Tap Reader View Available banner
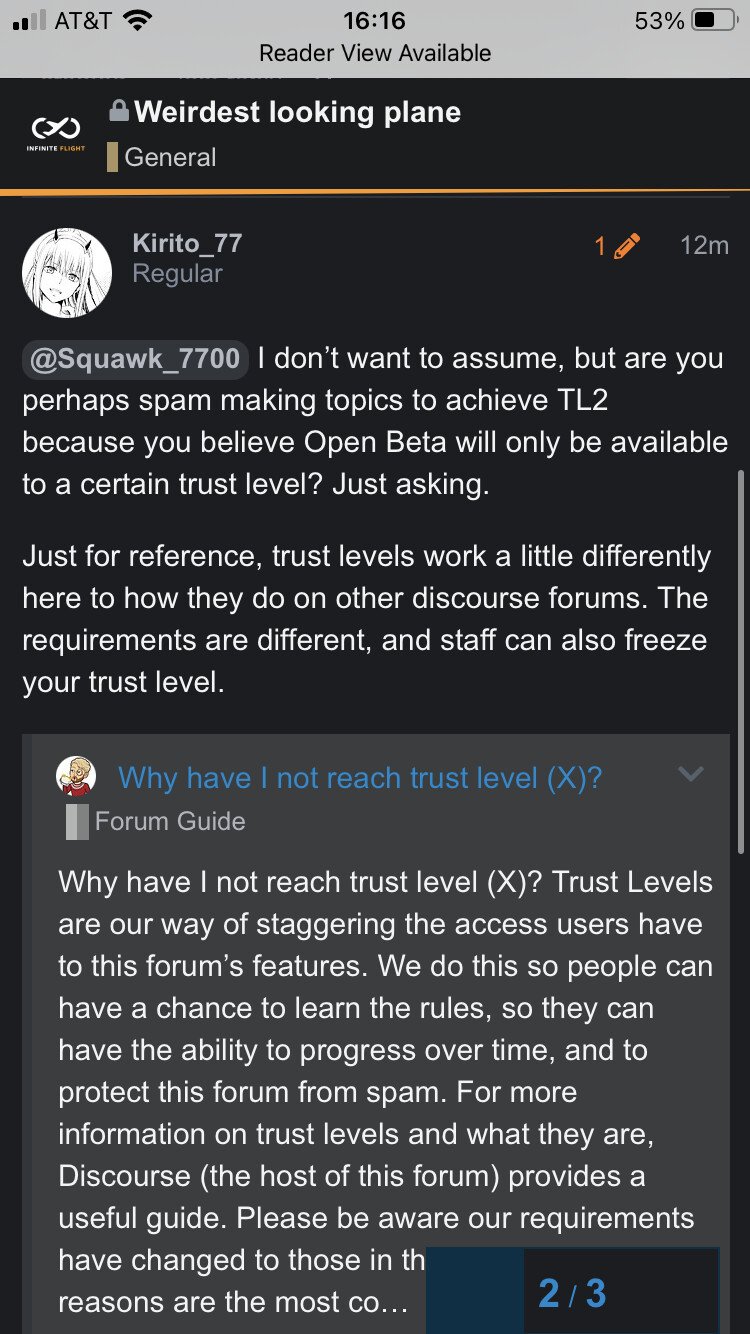Screen dimensions: 750x1334 pyautogui.click(x=375, y=53)
